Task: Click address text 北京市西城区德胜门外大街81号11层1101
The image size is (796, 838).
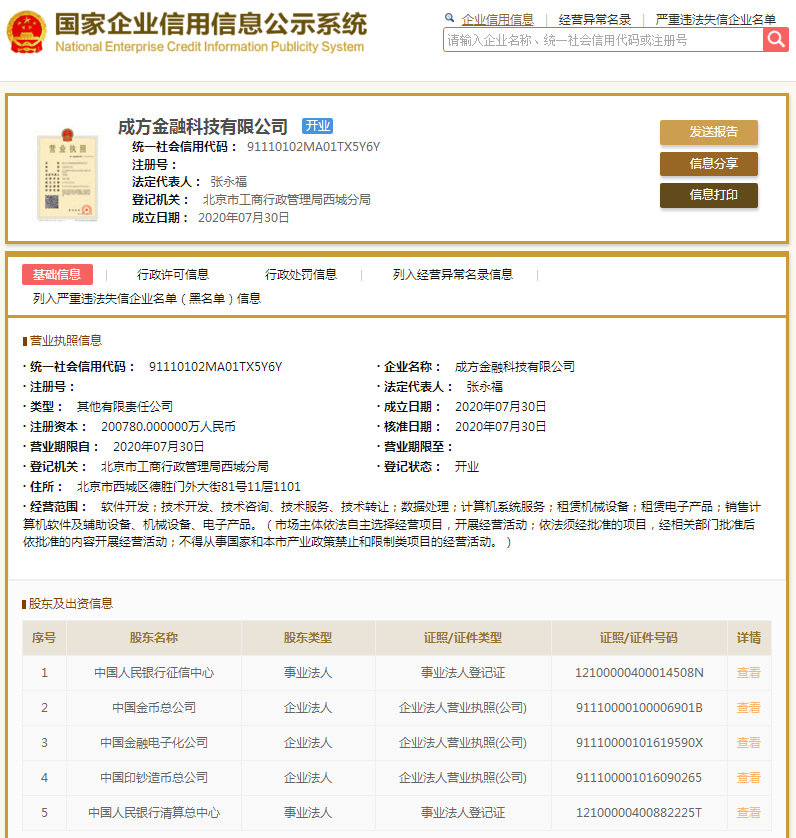Action: coord(189,486)
